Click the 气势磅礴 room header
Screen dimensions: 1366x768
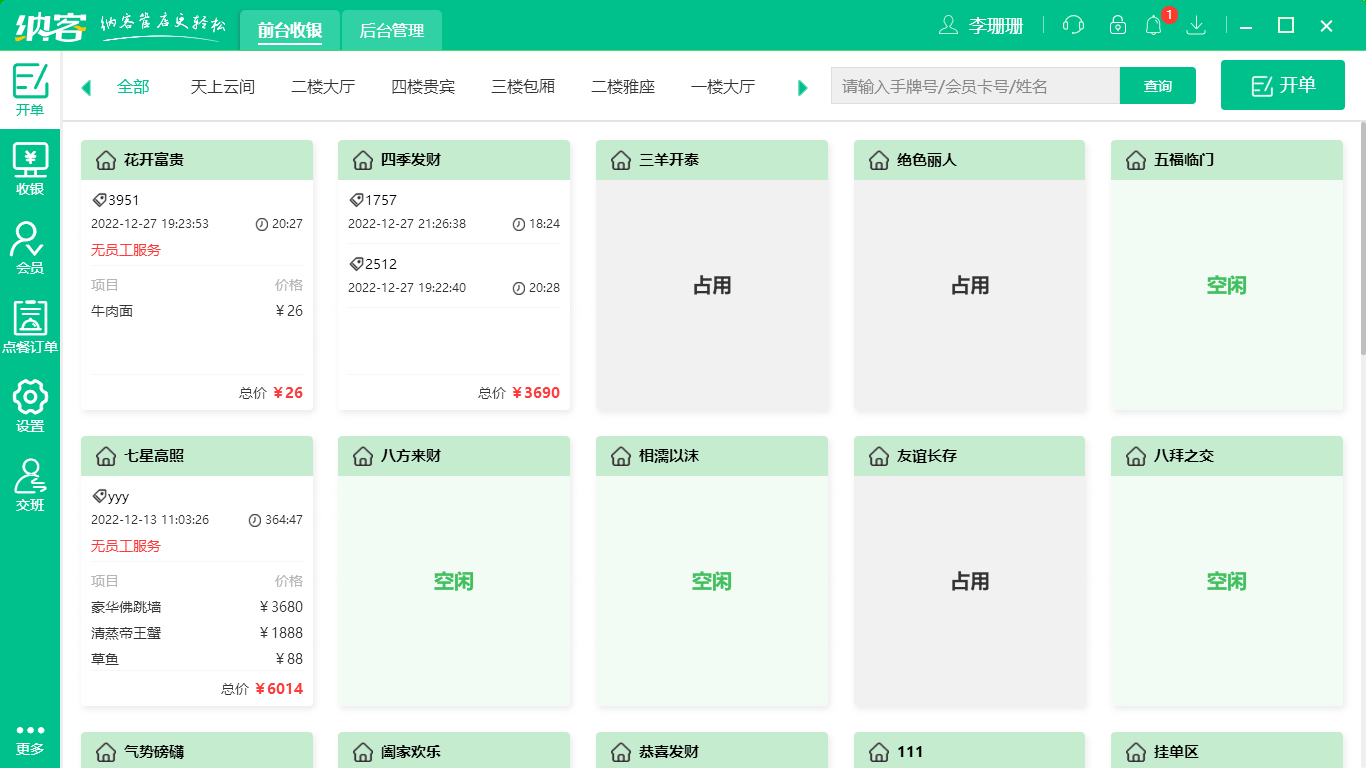click(x=197, y=750)
